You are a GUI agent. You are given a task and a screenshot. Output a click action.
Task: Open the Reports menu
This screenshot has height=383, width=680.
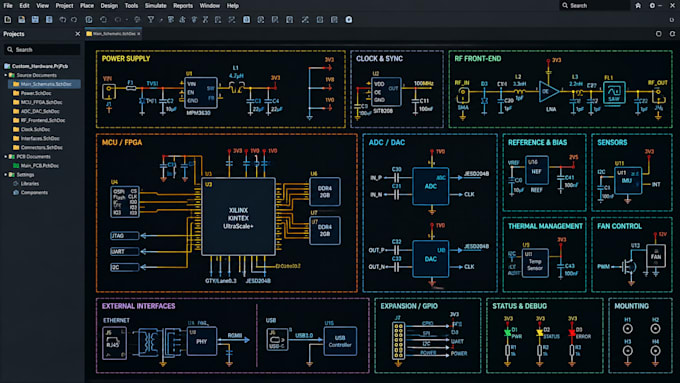pyautogui.click(x=183, y=6)
